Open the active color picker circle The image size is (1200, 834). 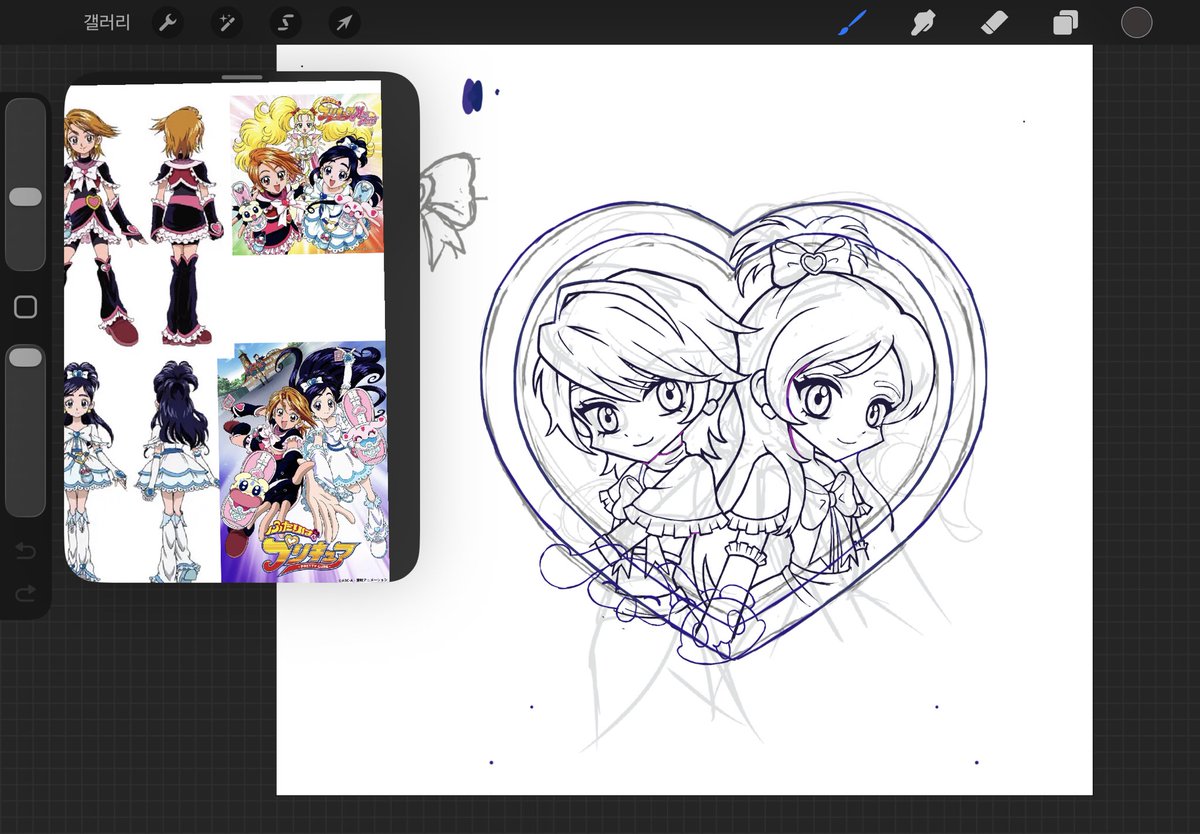coord(1136,22)
